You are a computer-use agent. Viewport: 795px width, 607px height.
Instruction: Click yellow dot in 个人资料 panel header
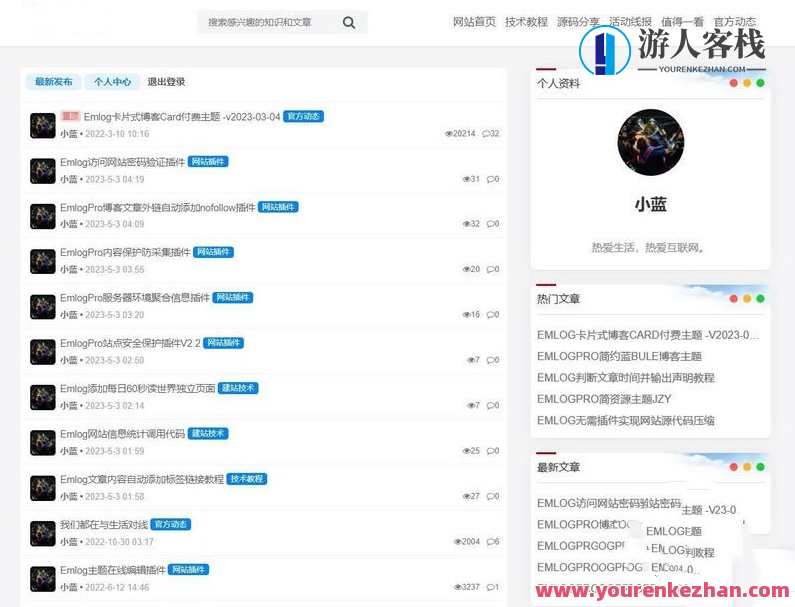pyautogui.click(x=747, y=83)
